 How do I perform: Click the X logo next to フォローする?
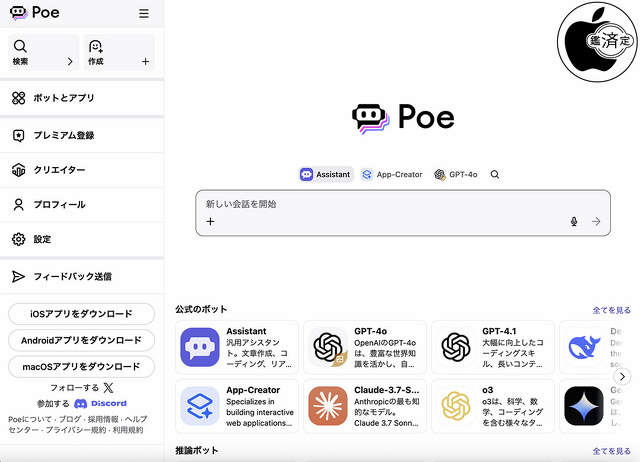(x=109, y=388)
